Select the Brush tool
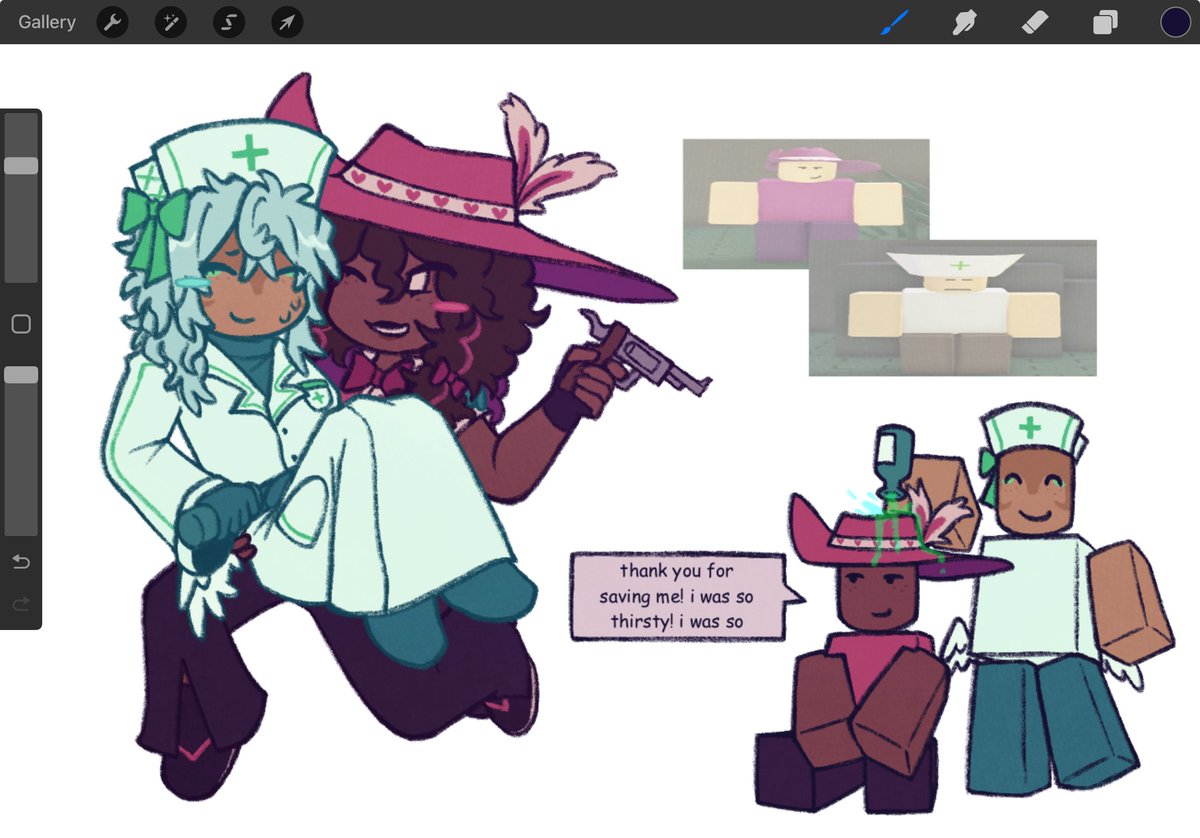 tap(894, 22)
